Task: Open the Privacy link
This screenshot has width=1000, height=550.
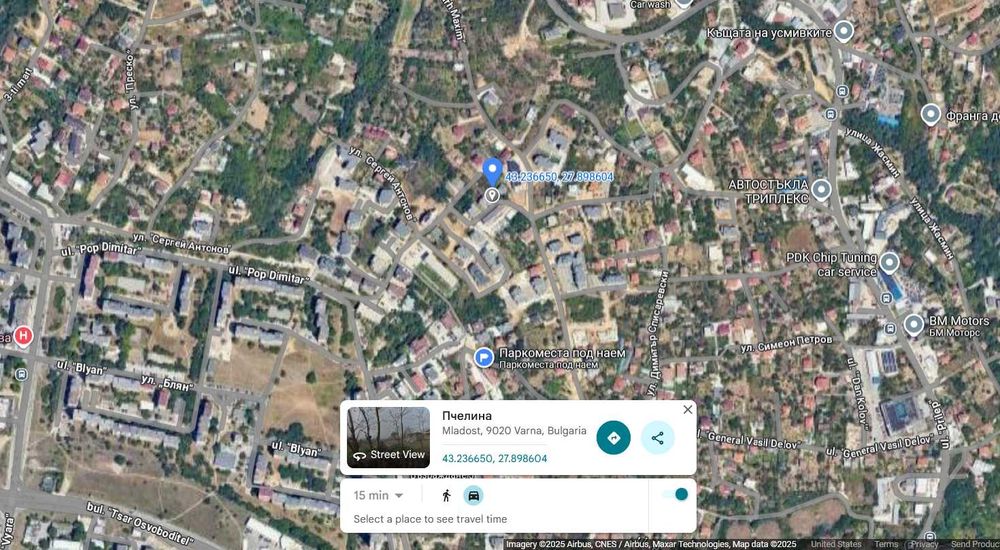Action: pos(925,544)
